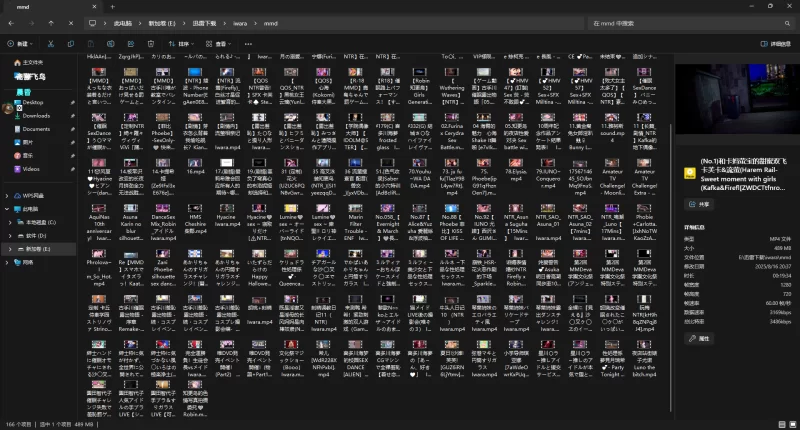Click the Delete trash icon in toolbar
The width and height of the screenshot is (800, 430).
point(148,44)
